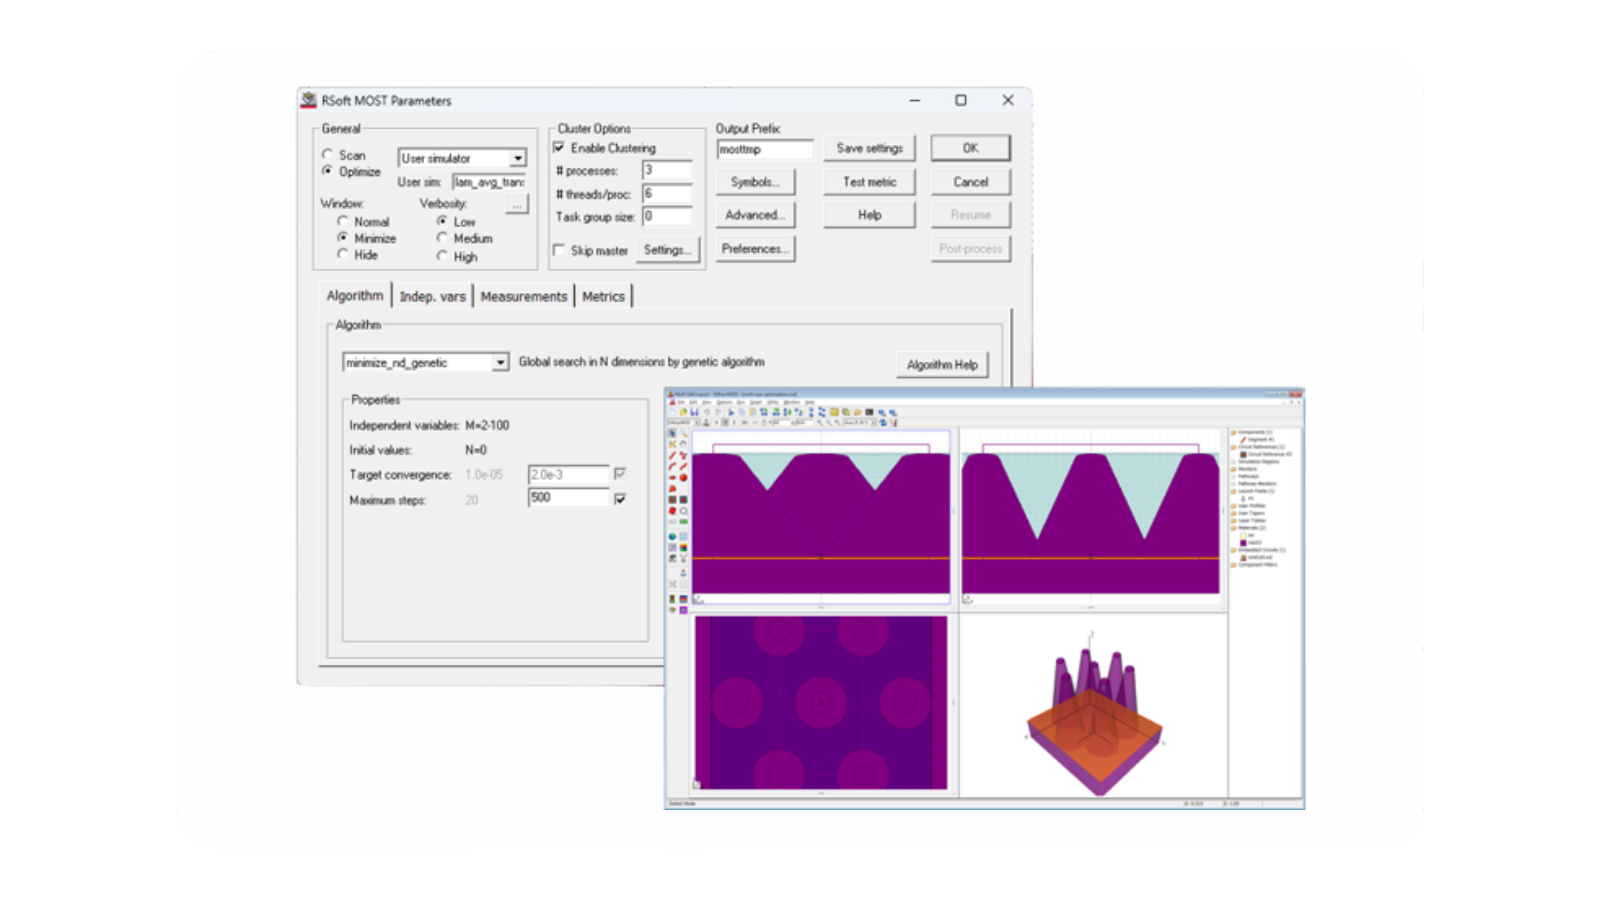Select the red sphere tool in CAD sidebar
1600x900 pixels.
pos(683,477)
